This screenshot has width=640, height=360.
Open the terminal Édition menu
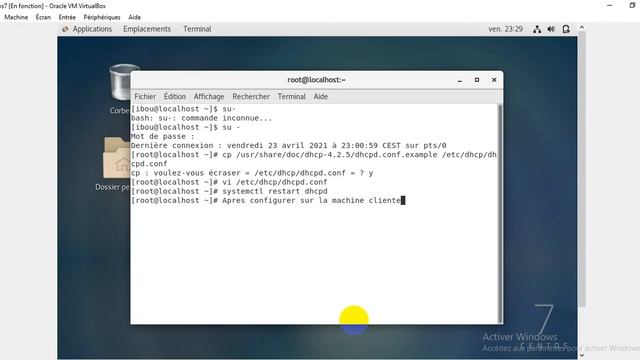click(x=175, y=97)
